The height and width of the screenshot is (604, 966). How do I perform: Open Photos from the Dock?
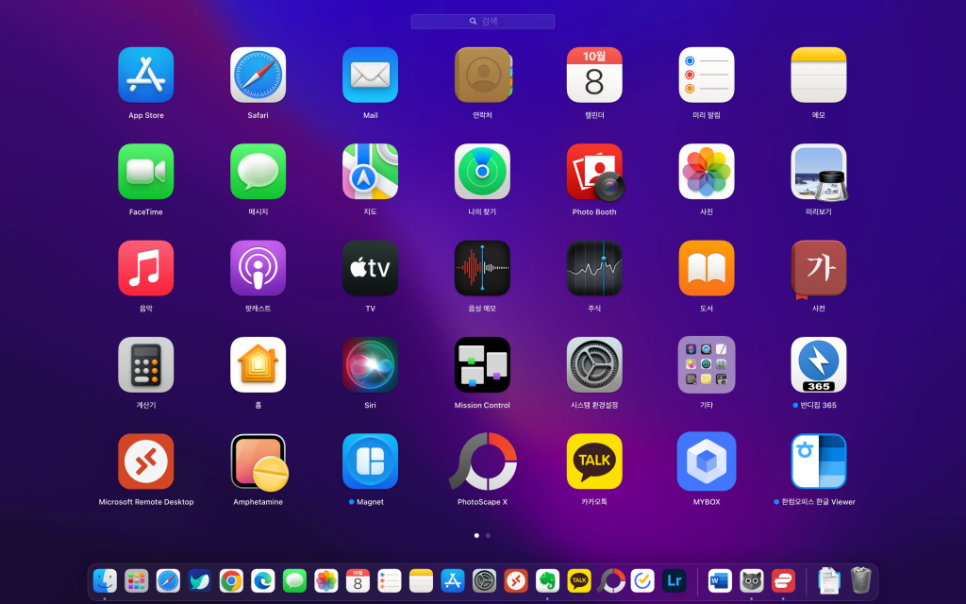coord(326,581)
